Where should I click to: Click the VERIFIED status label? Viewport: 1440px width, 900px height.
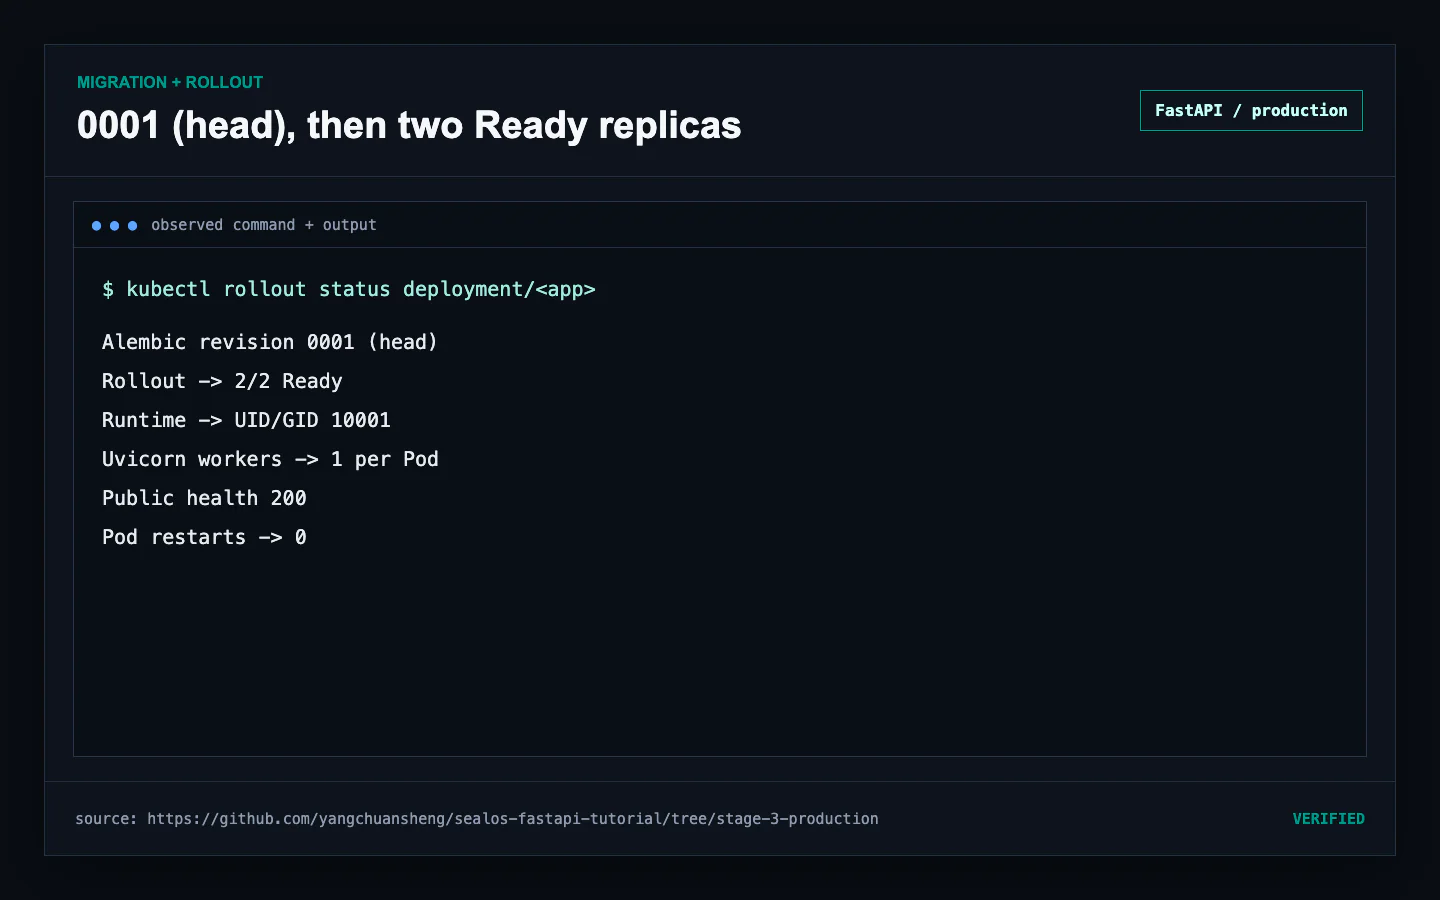point(1328,819)
